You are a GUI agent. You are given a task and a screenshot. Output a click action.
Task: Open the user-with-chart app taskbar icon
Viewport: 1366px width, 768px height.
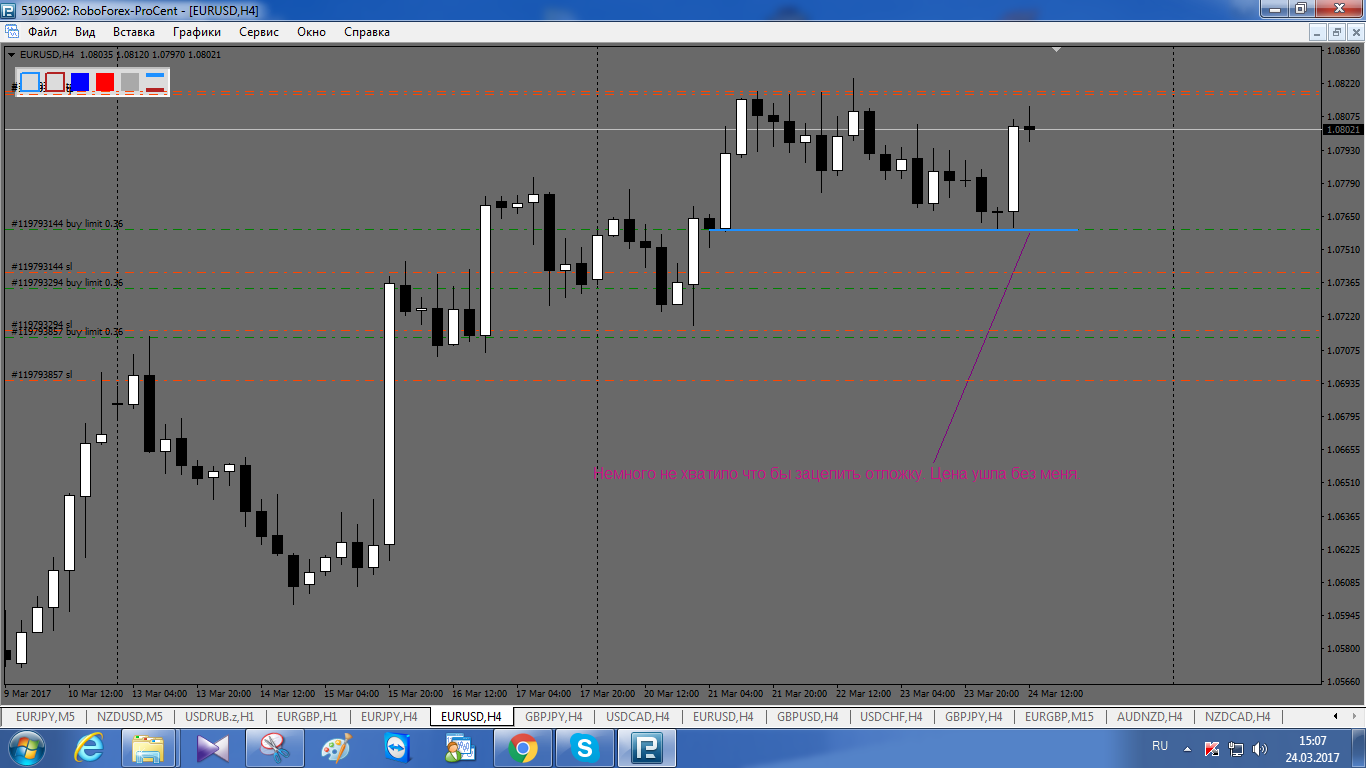[460, 748]
